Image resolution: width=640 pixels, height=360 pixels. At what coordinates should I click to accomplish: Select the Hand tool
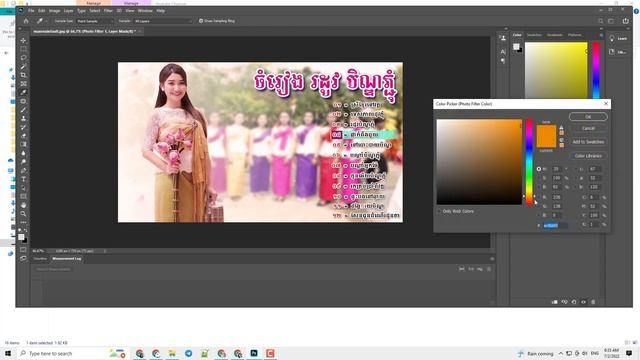point(23,205)
